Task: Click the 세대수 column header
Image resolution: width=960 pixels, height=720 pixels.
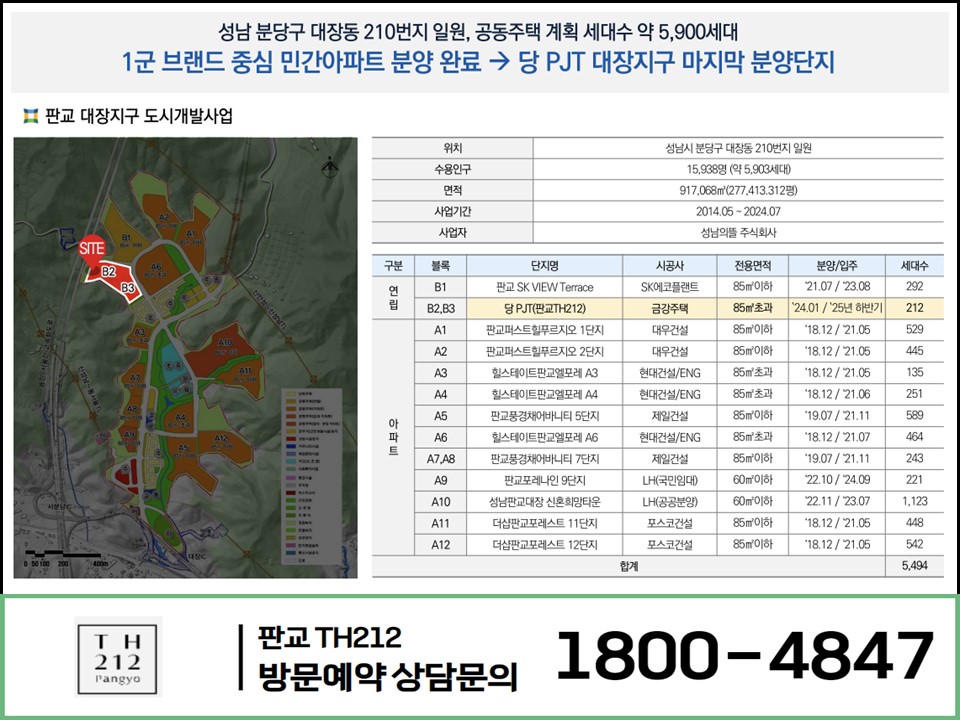Action: [914, 266]
